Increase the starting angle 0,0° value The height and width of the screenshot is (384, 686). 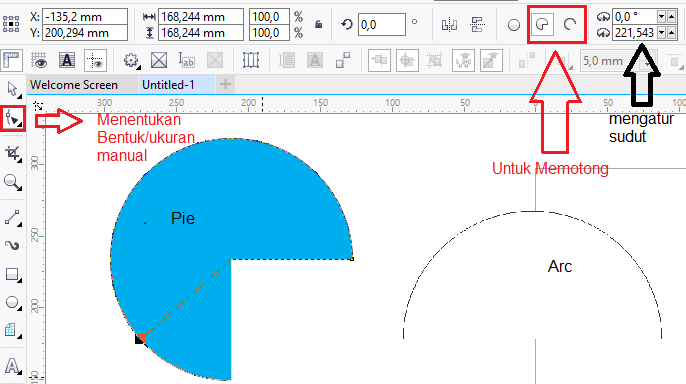click(672, 17)
